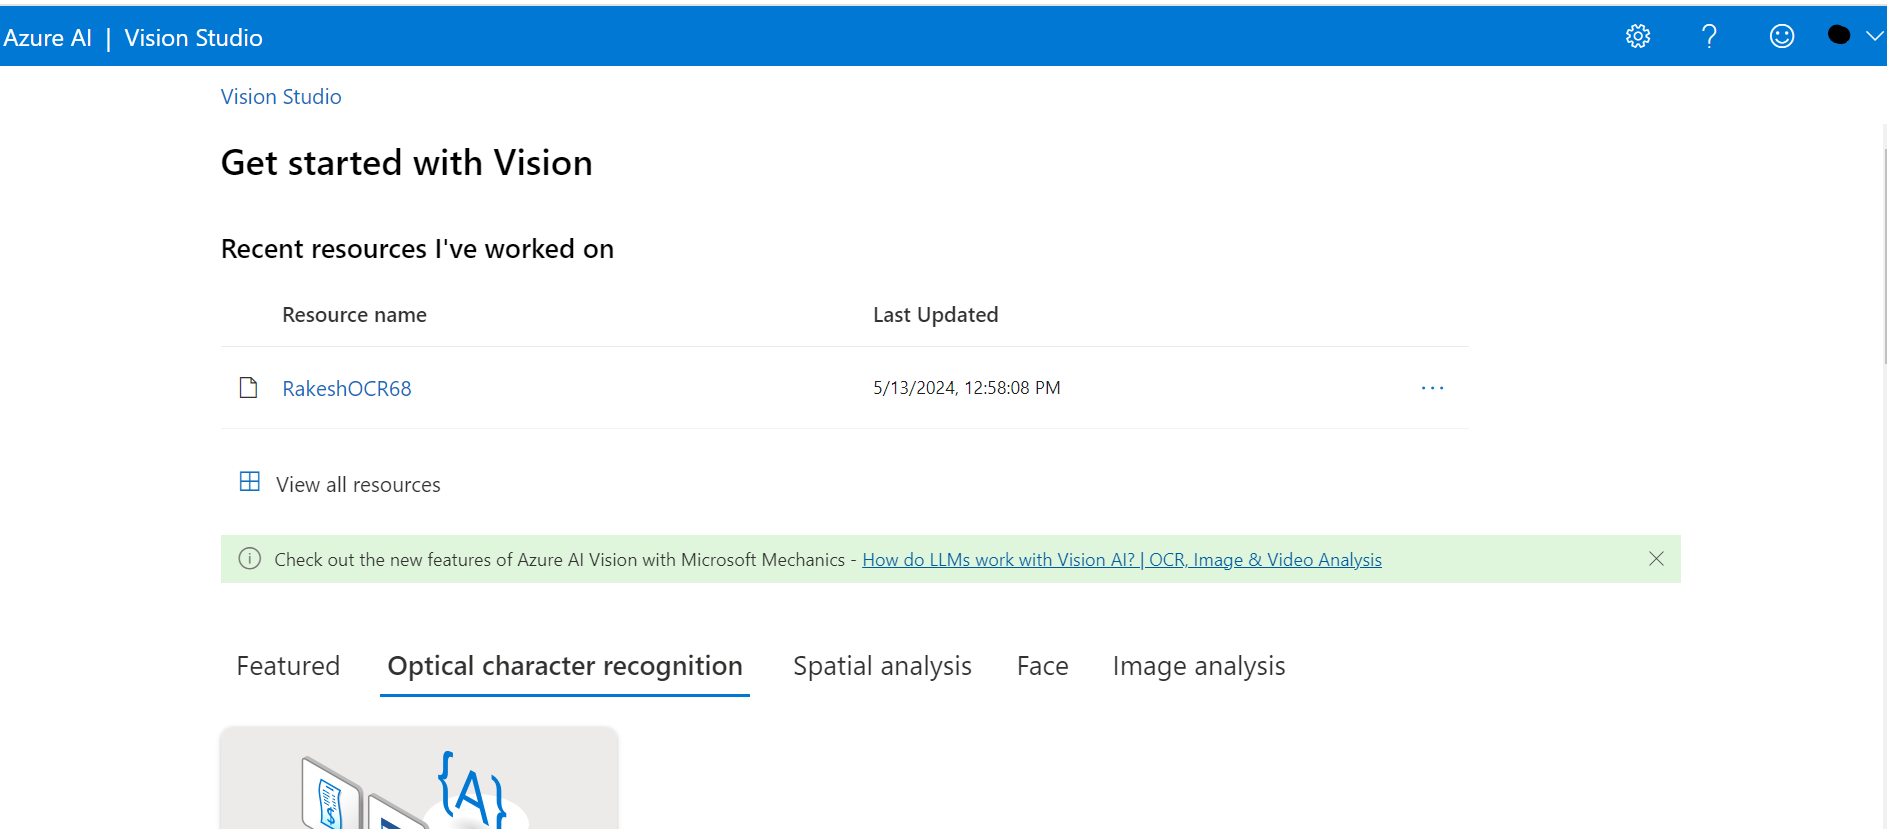Open the LLMs with Vision AI link
Viewport: 1887px width, 829px height.
pyautogui.click(x=1122, y=560)
